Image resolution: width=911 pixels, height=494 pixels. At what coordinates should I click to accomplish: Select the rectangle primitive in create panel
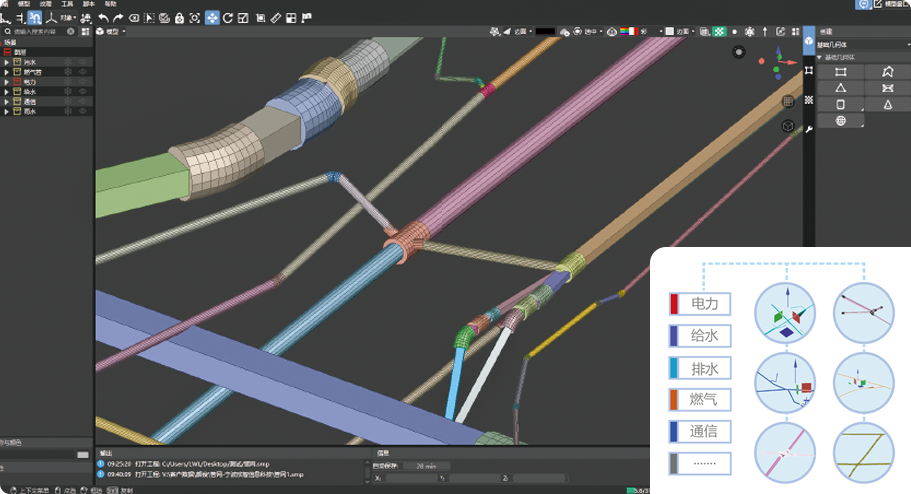pos(840,72)
